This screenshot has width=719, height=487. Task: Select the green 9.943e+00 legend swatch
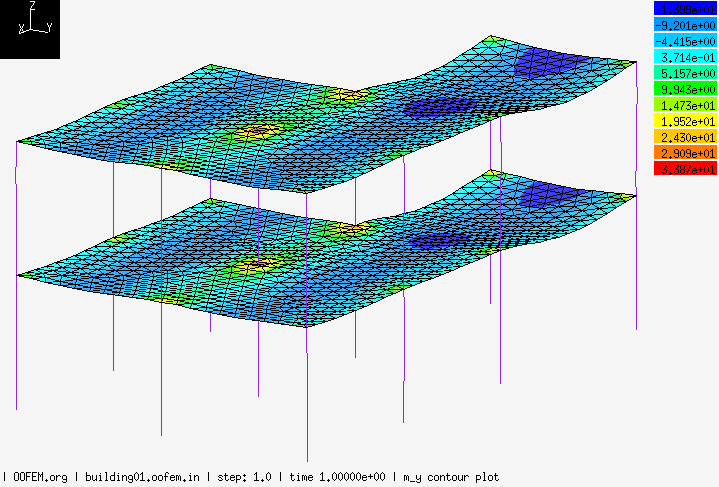click(685, 89)
